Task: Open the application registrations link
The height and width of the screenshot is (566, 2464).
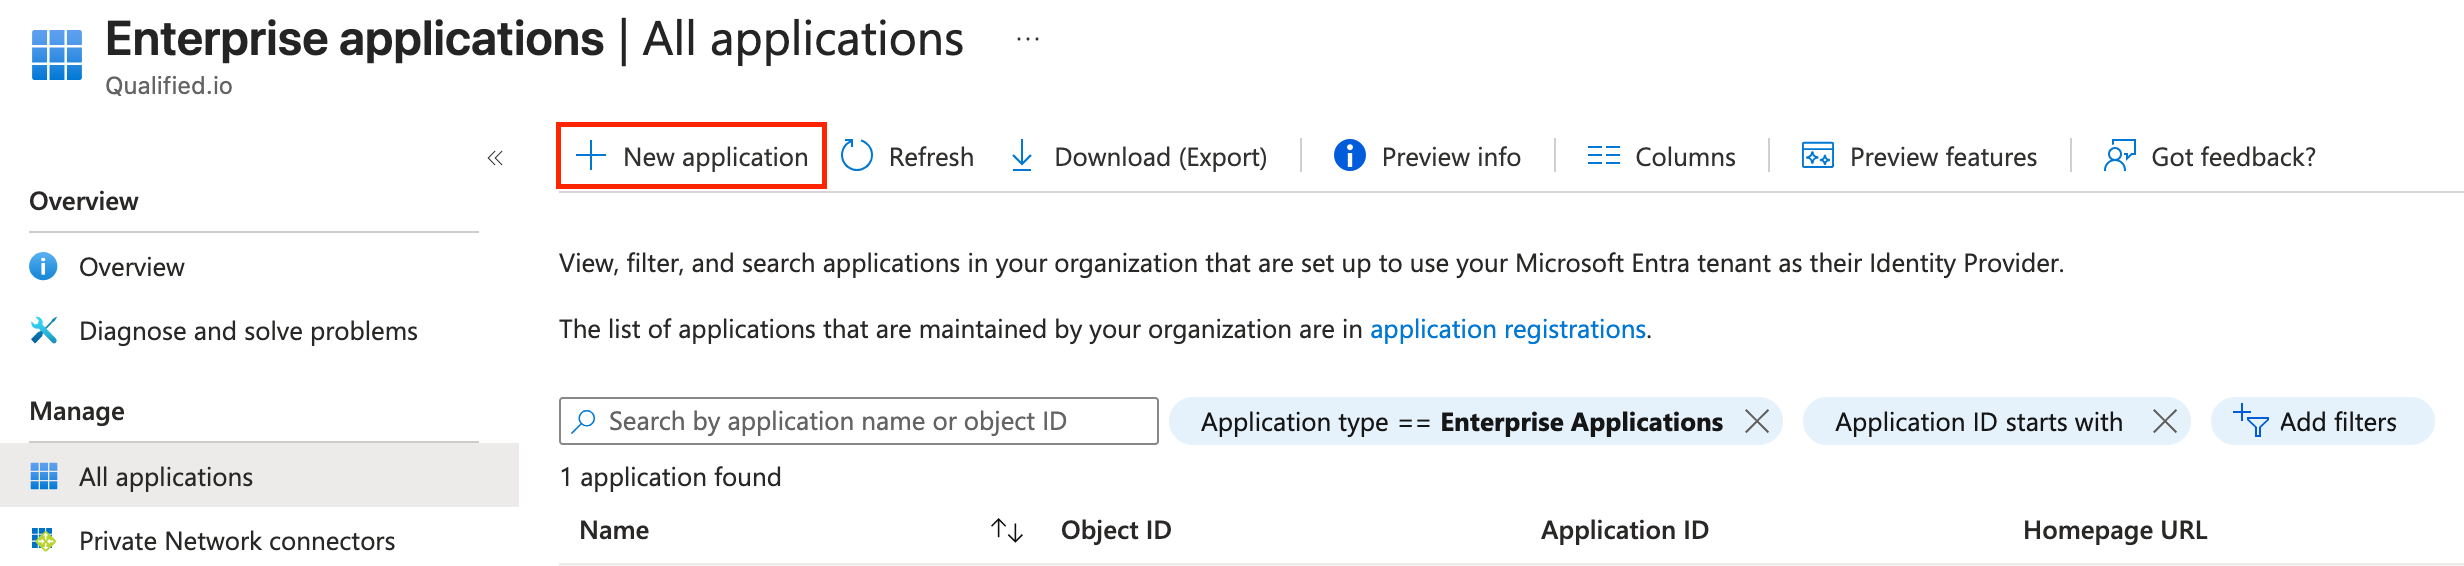Action: pos(1508,329)
